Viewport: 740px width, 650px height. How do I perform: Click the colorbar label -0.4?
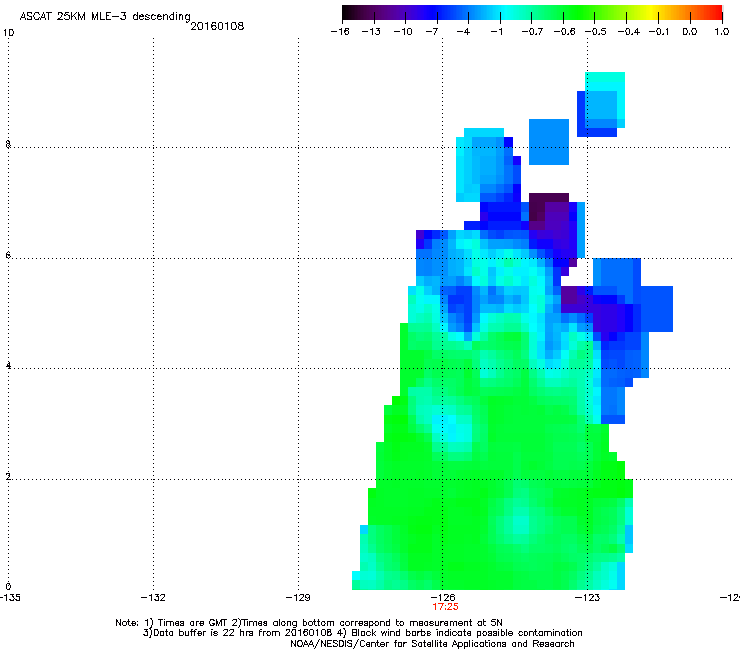click(629, 32)
